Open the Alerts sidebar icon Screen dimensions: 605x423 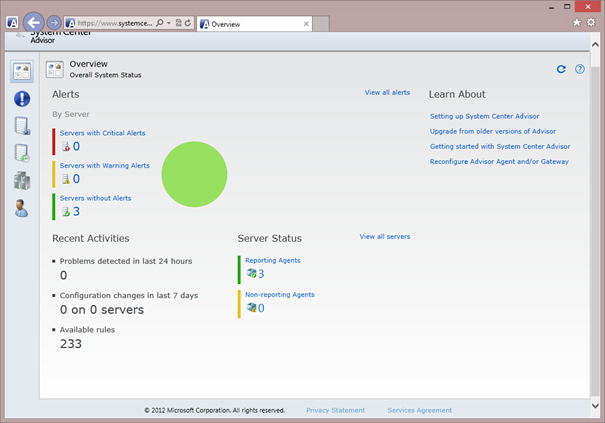pyautogui.click(x=22, y=98)
